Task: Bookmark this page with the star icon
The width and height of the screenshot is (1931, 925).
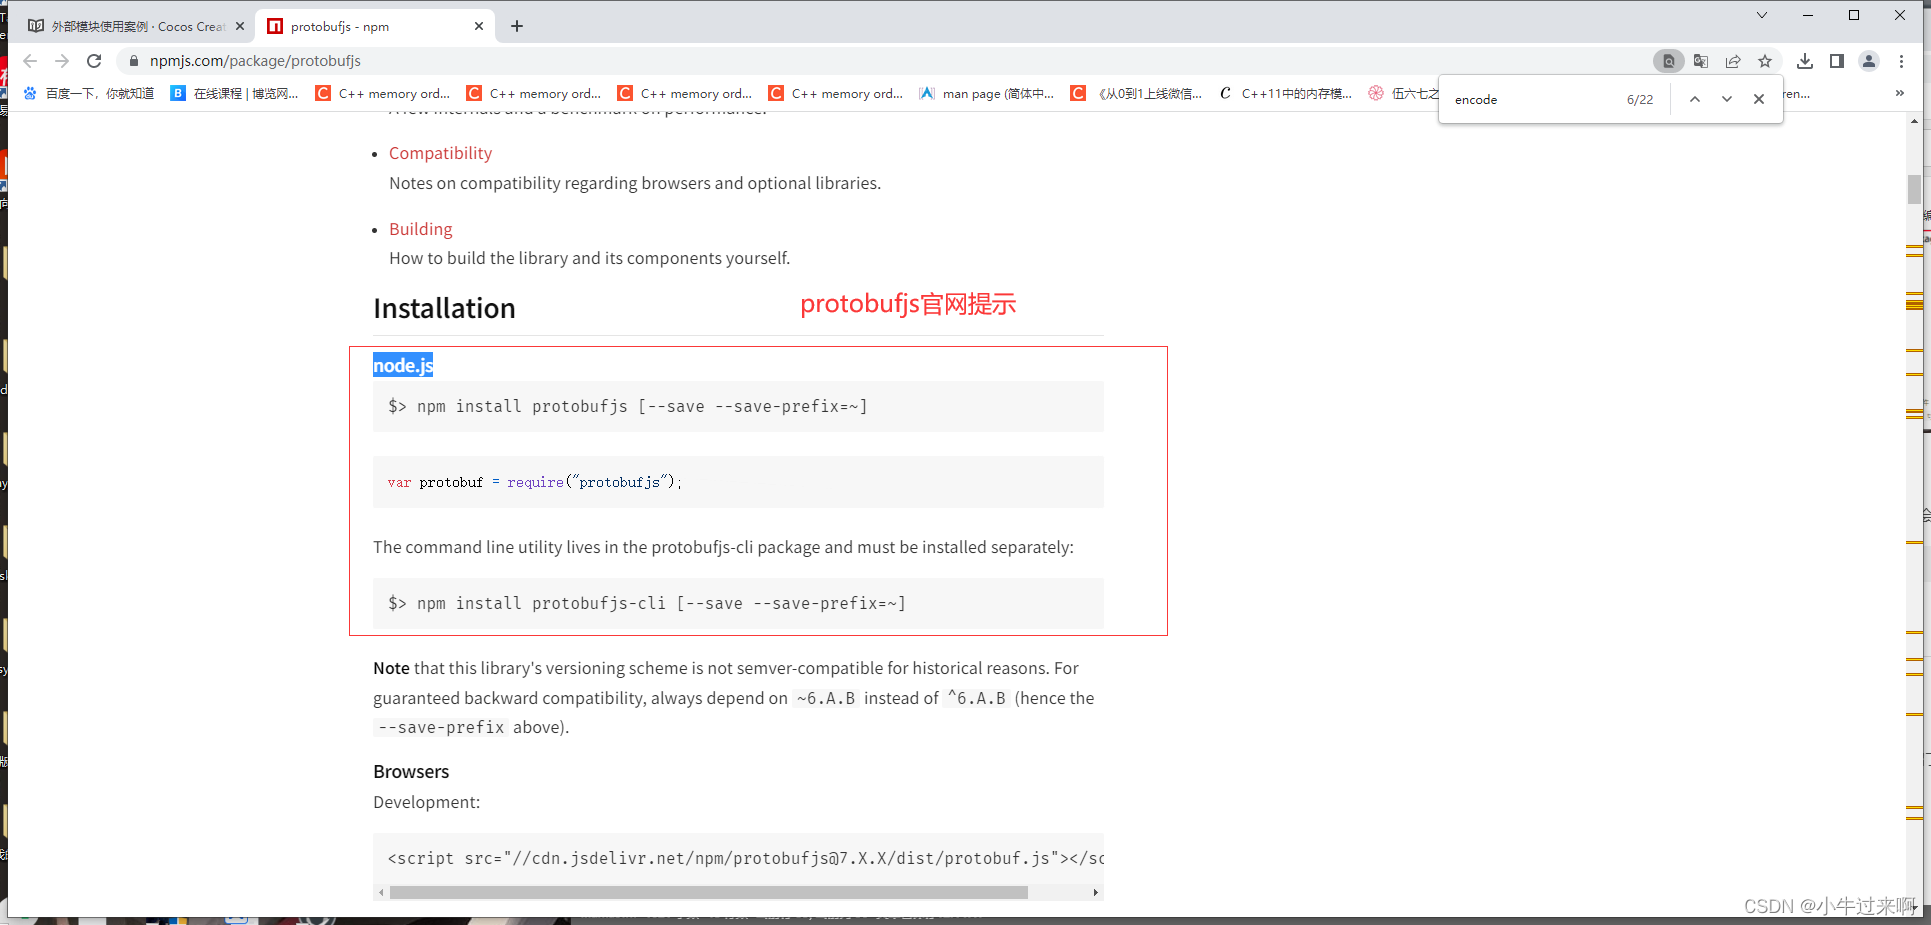Action: pos(1765,61)
